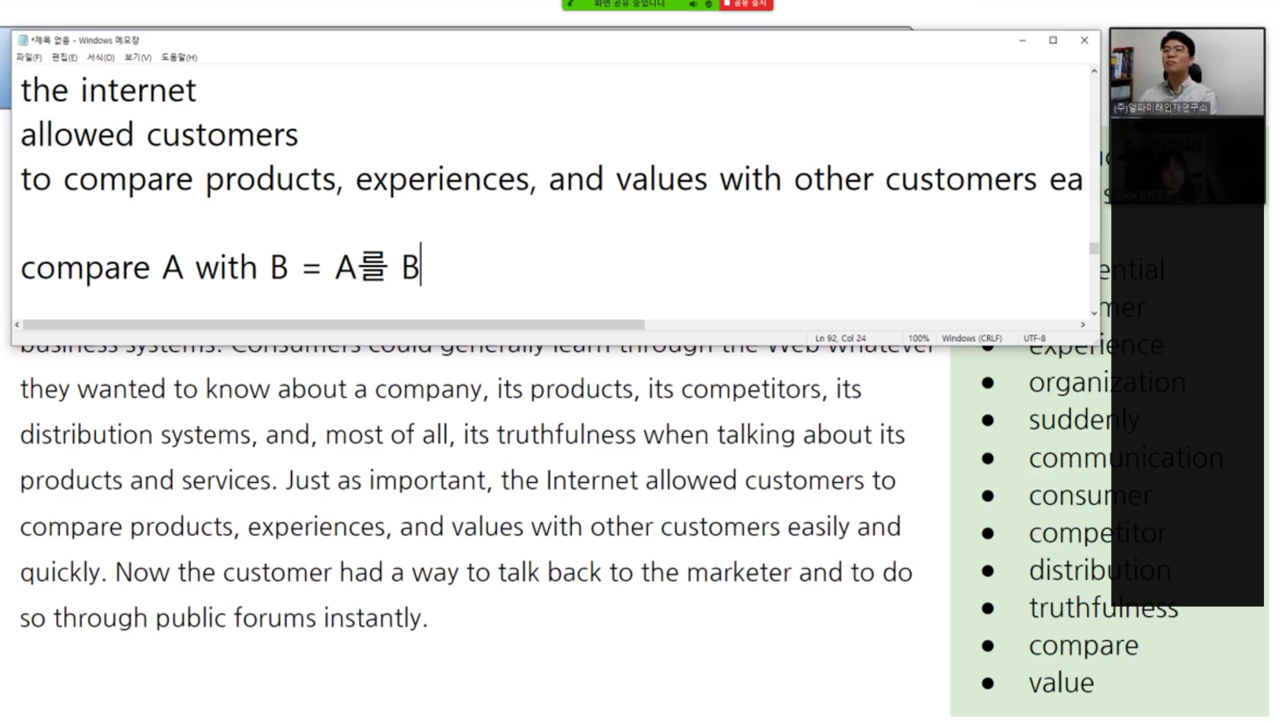Screen dimensions: 1280x723
Task: Click the horizontal scrollbar thumb in Notepad
Action: (334, 324)
